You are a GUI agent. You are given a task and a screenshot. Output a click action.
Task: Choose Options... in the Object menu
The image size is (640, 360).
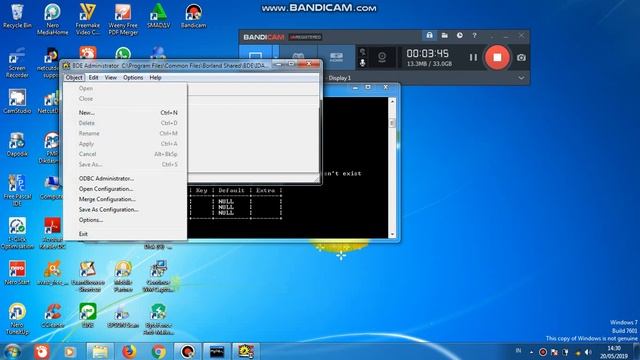point(125,220)
